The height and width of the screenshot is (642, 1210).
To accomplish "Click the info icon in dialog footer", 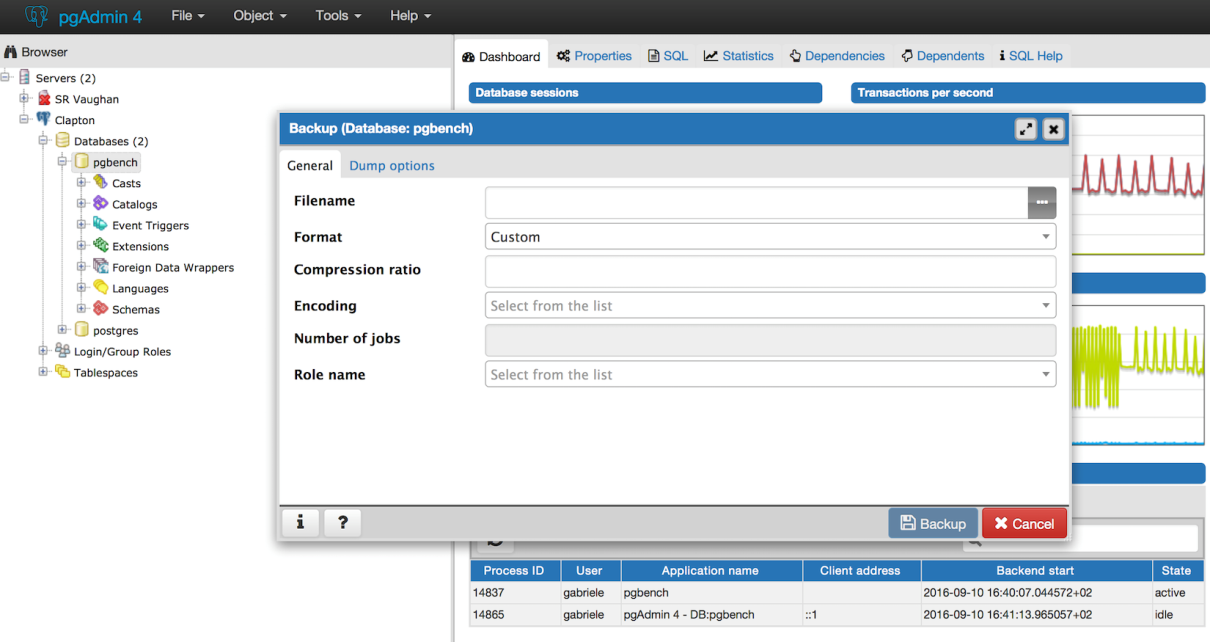I will [x=300, y=522].
